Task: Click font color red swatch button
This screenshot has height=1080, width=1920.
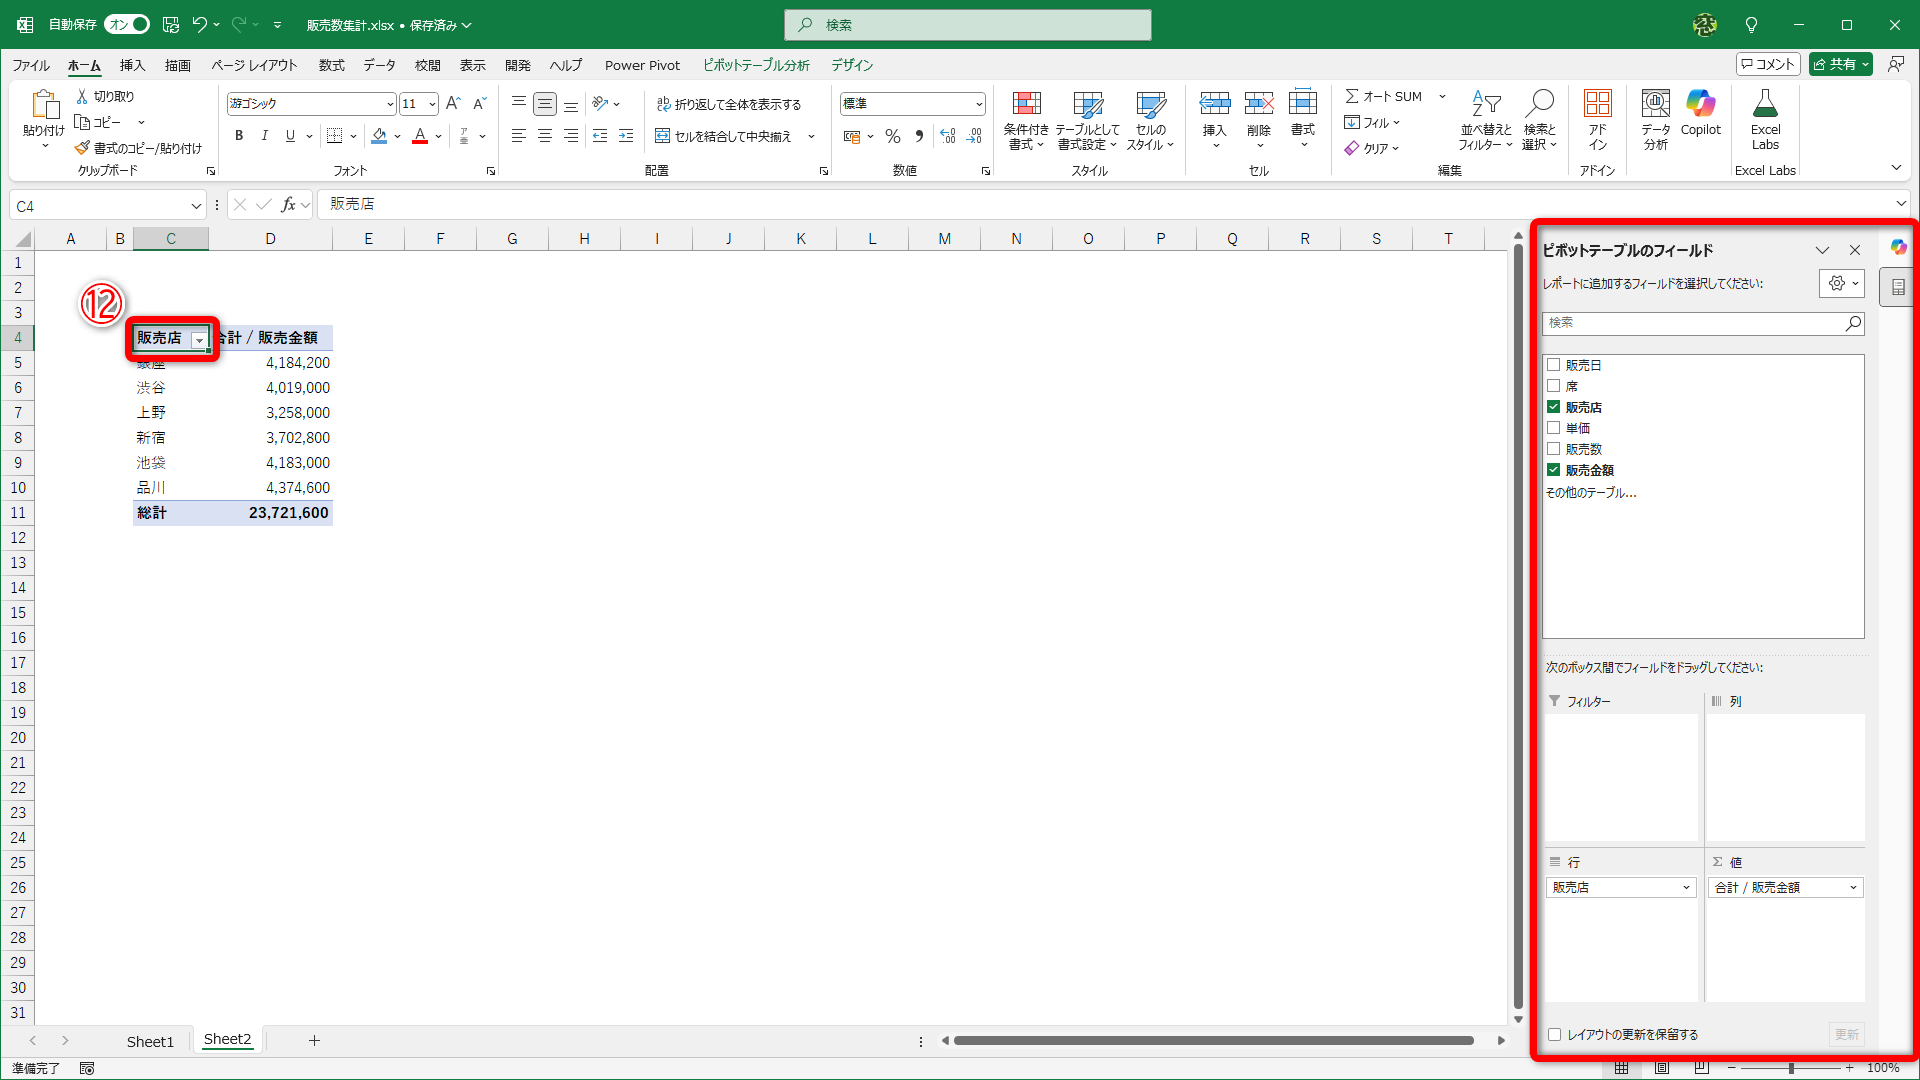Action: coord(420,136)
